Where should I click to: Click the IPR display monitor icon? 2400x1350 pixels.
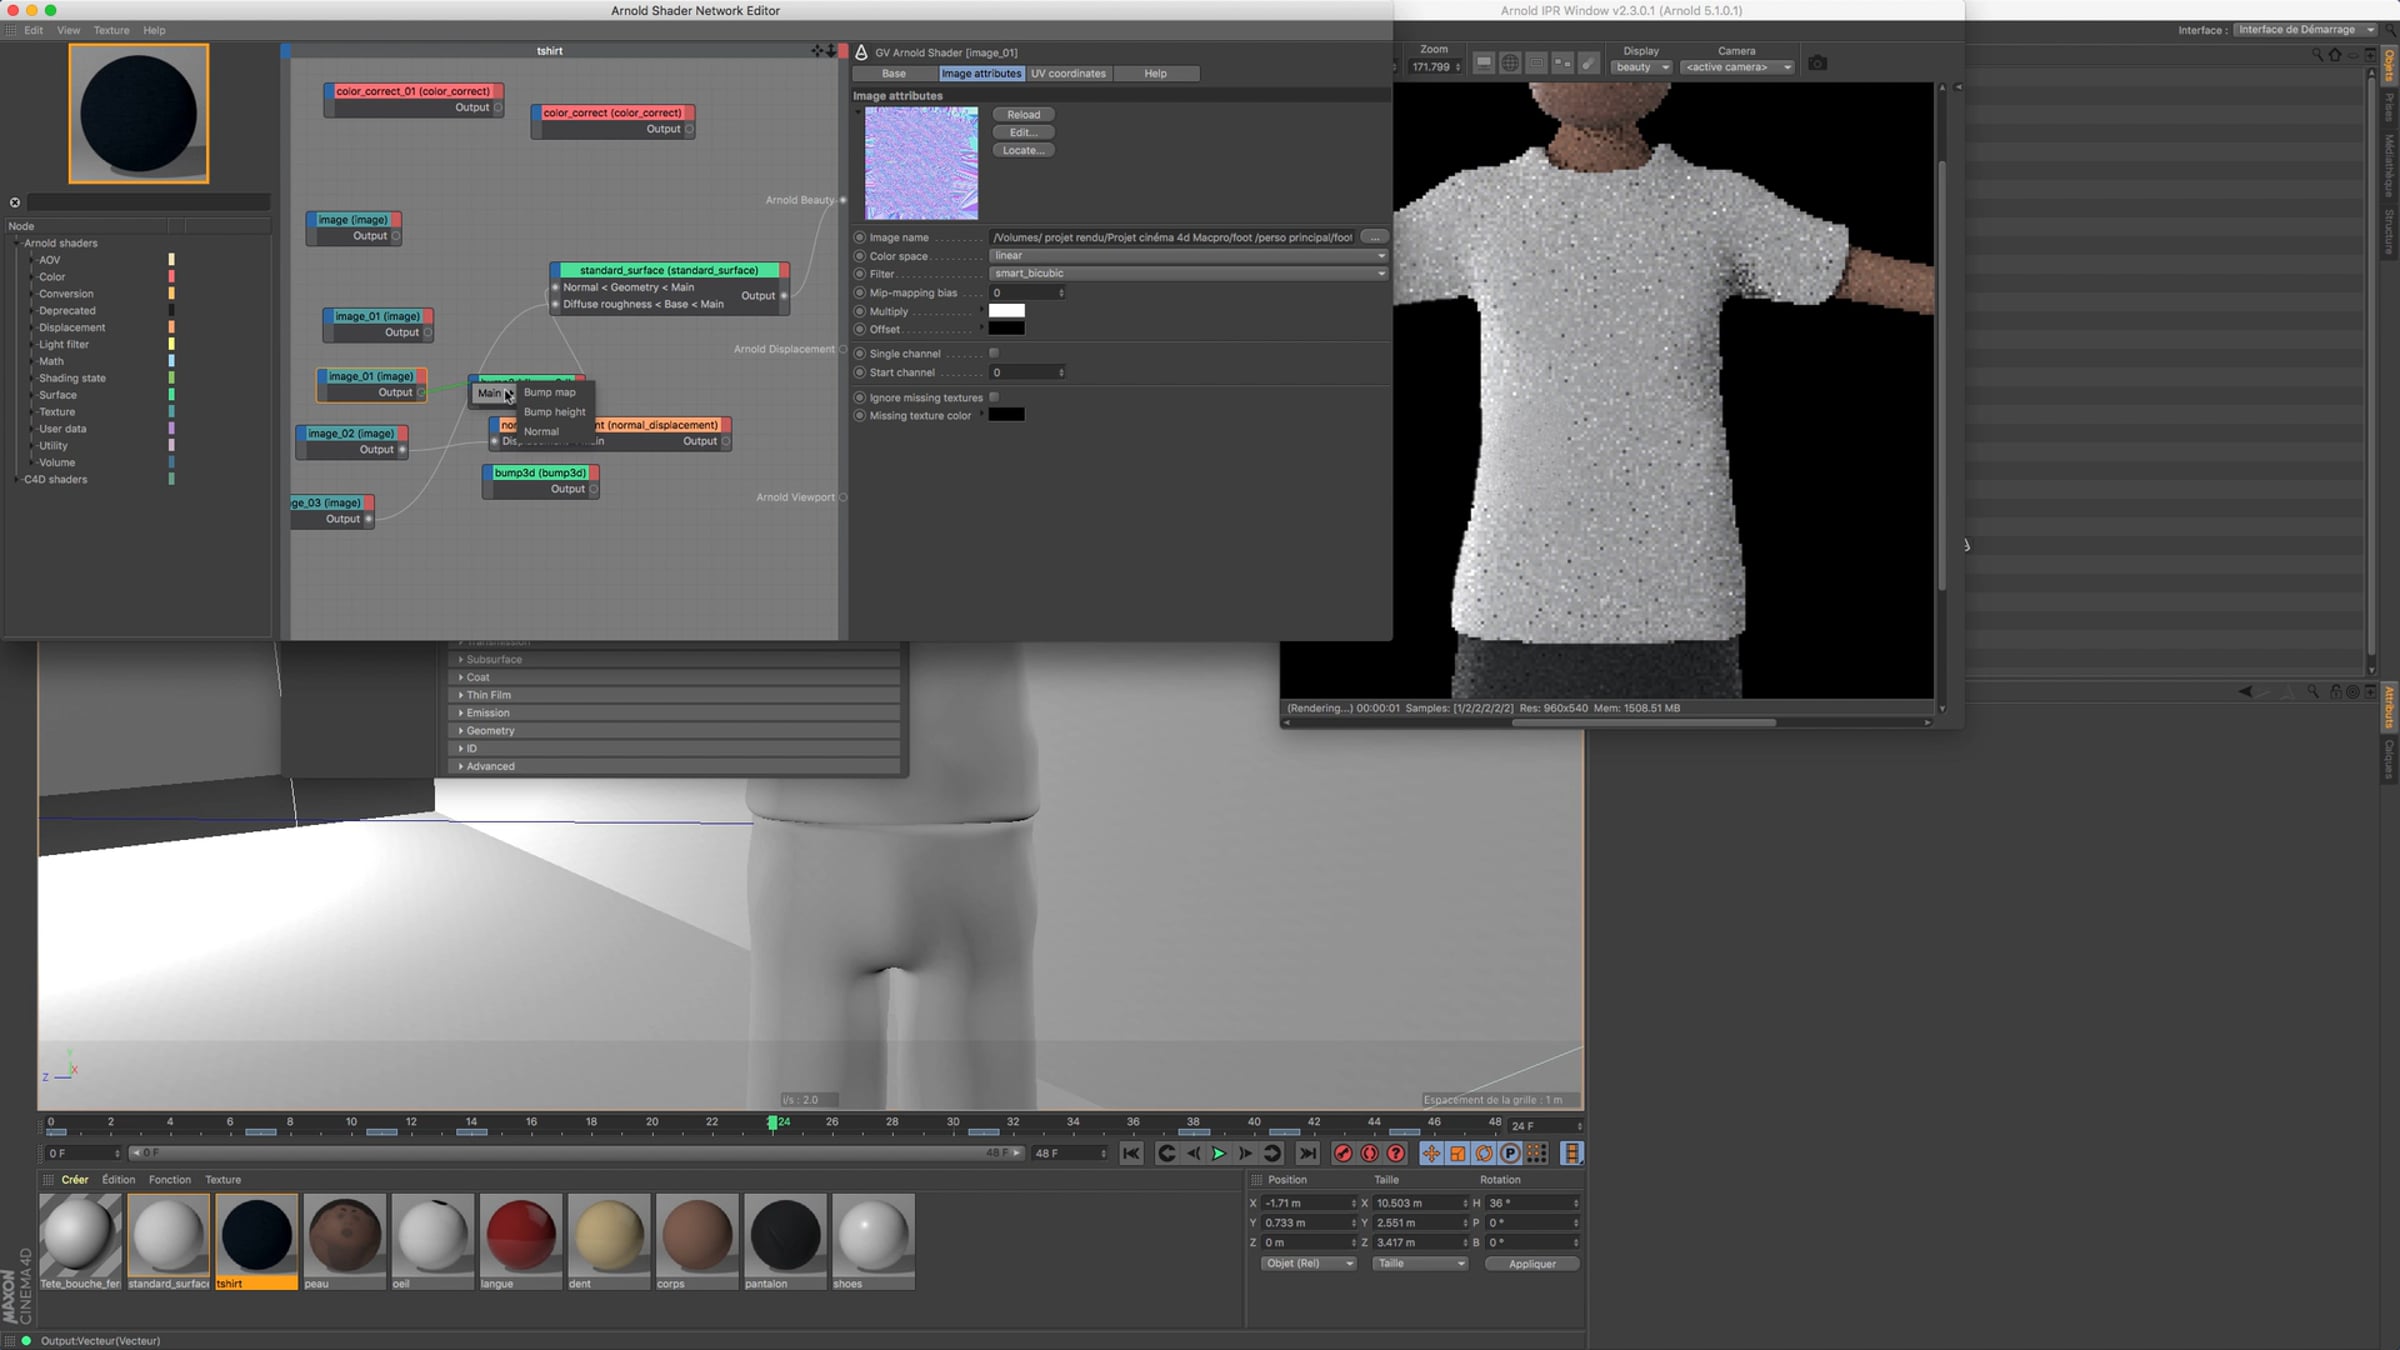(x=1484, y=63)
